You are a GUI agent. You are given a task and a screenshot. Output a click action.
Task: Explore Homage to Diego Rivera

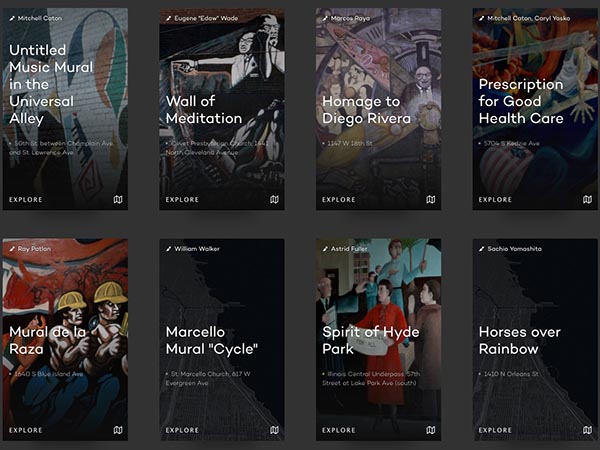coord(339,200)
